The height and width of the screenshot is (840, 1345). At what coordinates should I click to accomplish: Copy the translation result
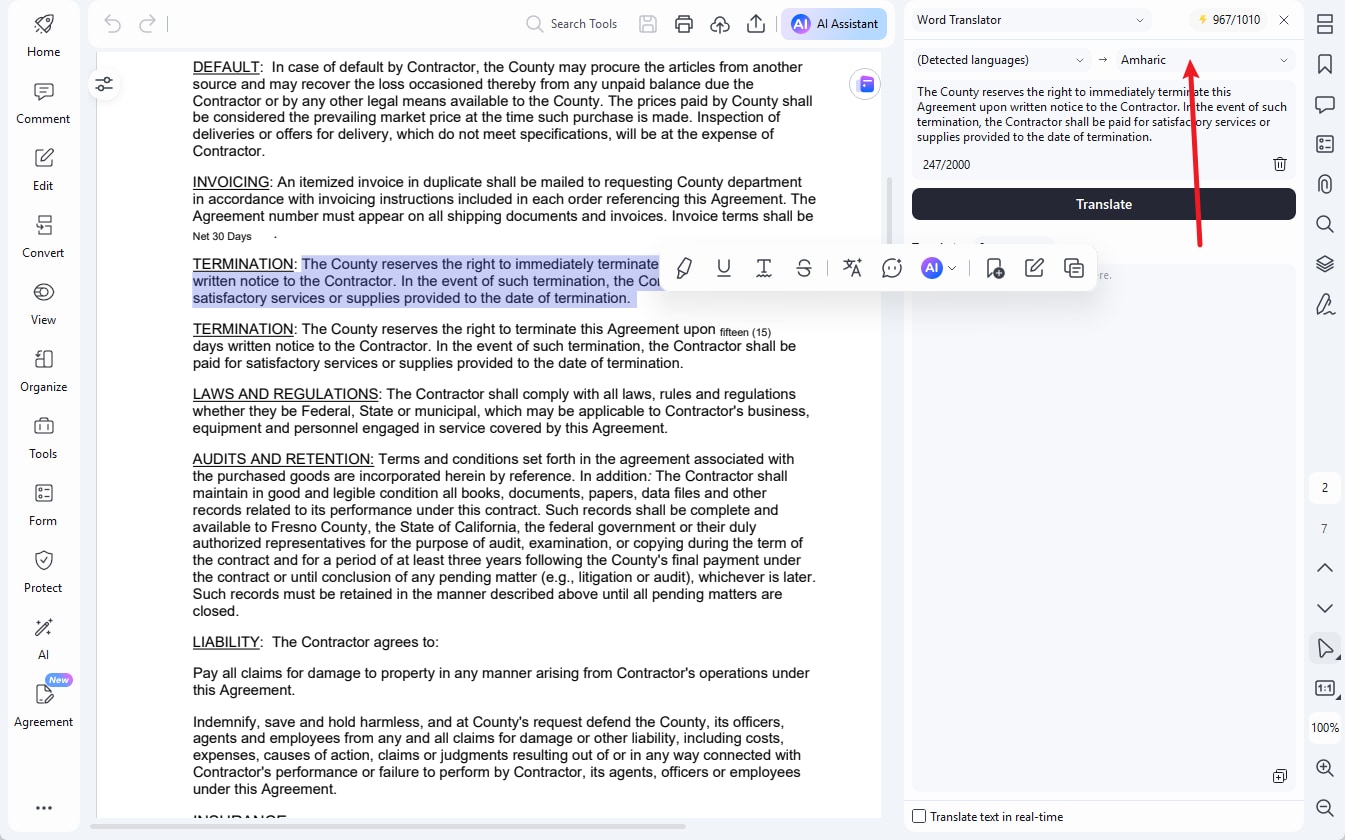point(1280,776)
